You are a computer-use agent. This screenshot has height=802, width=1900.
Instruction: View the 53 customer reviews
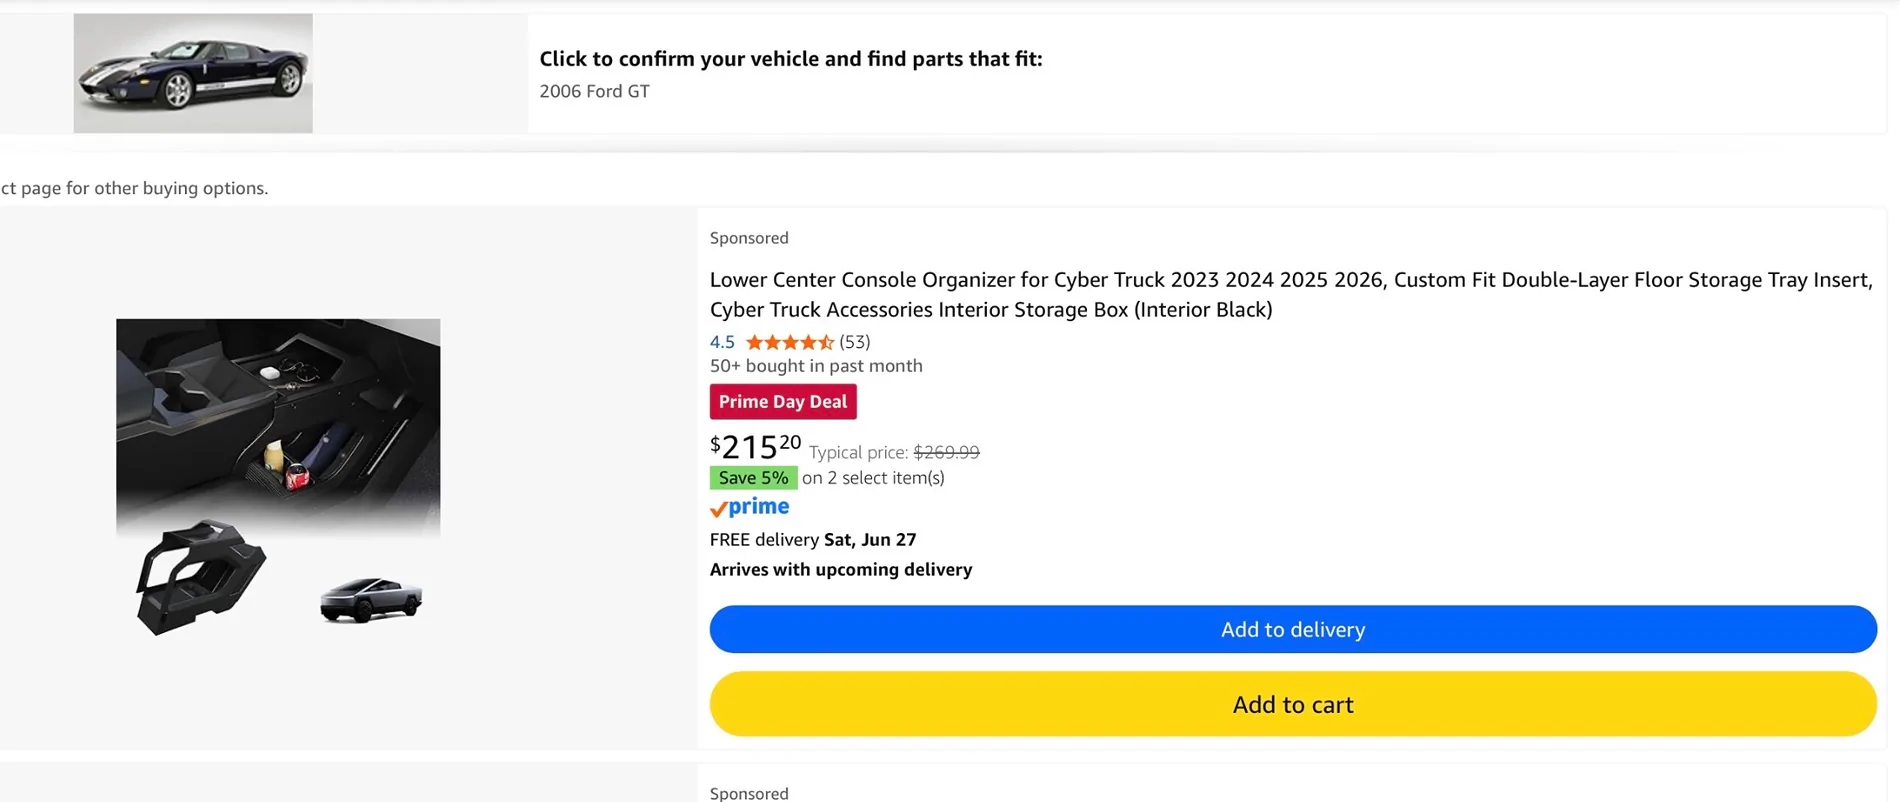point(855,342)
